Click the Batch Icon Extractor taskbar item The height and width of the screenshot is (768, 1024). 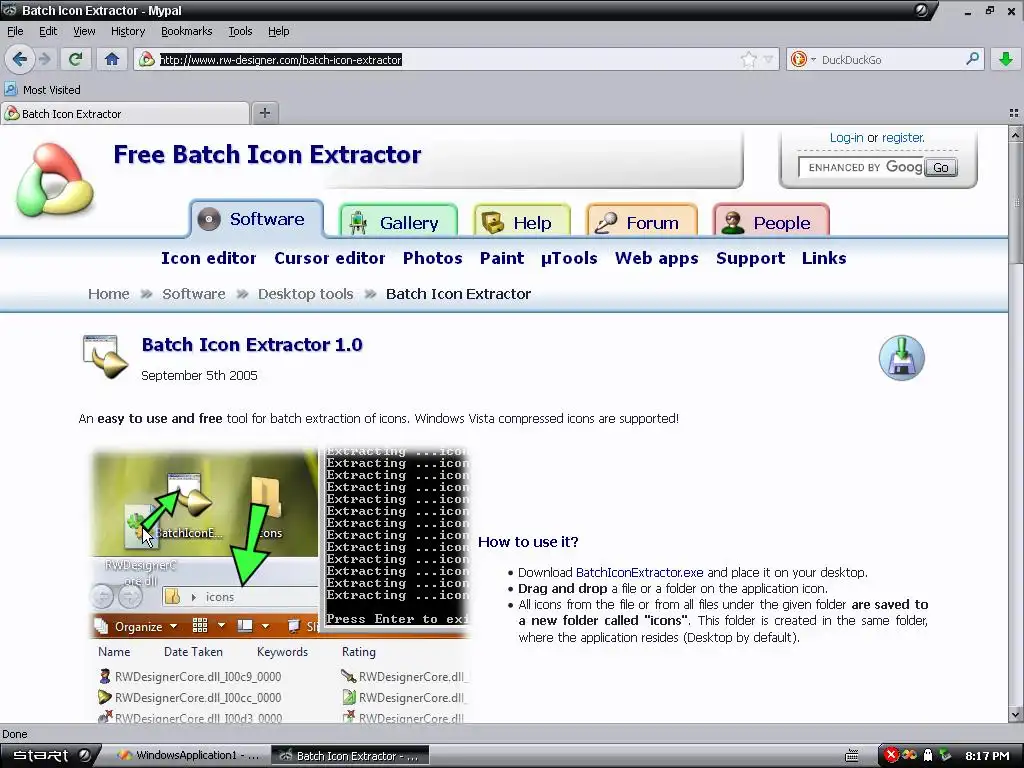pos(350,756)
